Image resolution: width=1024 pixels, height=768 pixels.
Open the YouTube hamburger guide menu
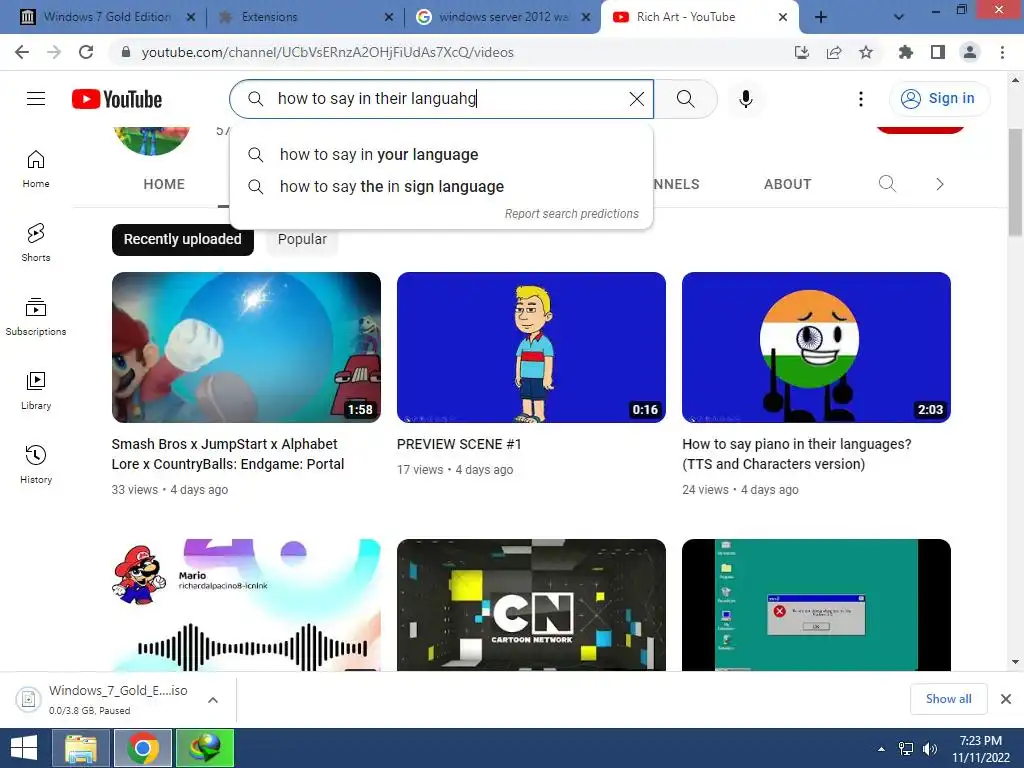click(x=36, y=99)
